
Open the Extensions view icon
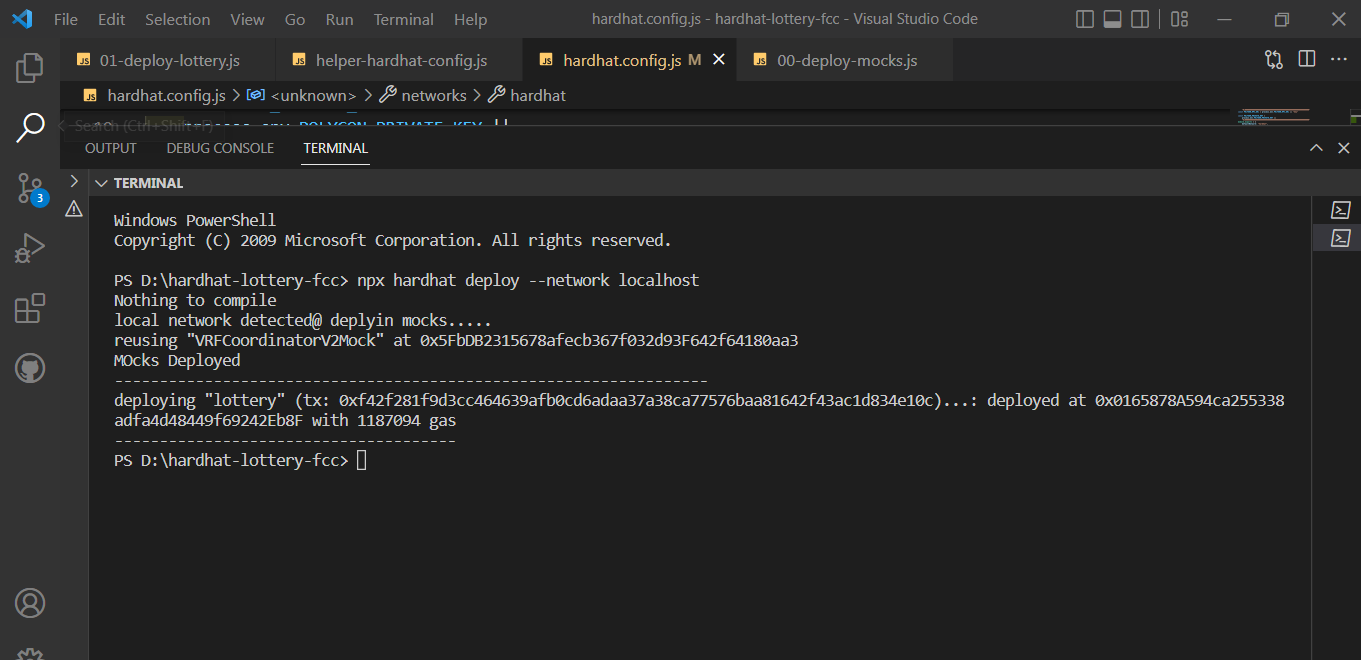[30, 308]
